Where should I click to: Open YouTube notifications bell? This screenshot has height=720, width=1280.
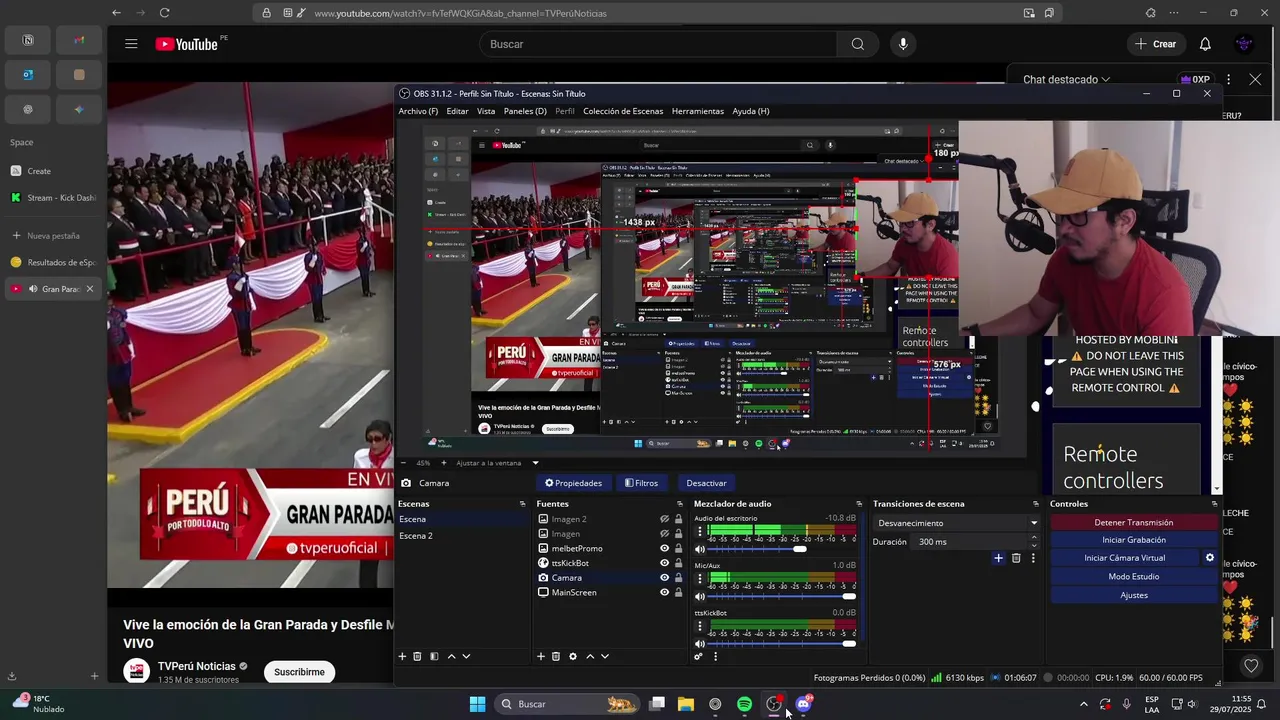(1205, 44)
